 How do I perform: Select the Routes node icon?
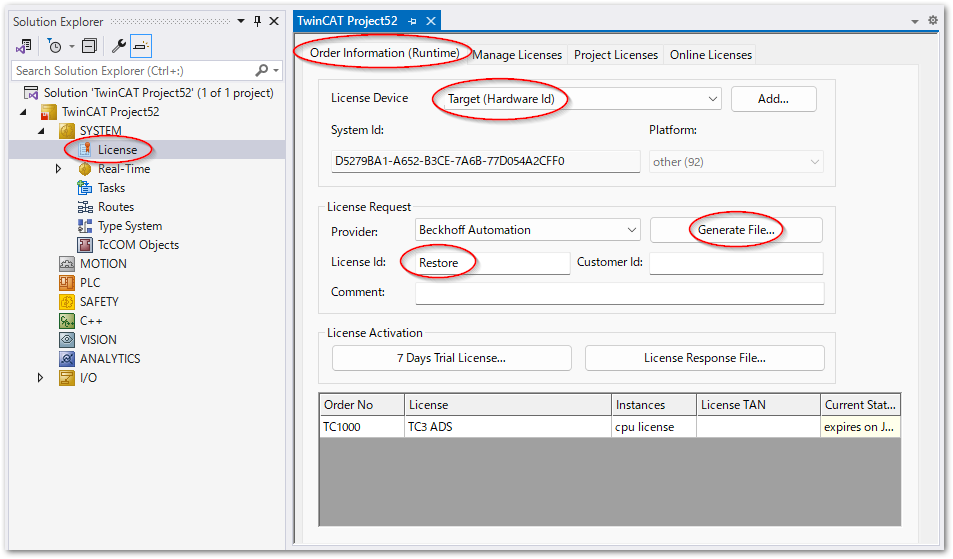[86, 207]
